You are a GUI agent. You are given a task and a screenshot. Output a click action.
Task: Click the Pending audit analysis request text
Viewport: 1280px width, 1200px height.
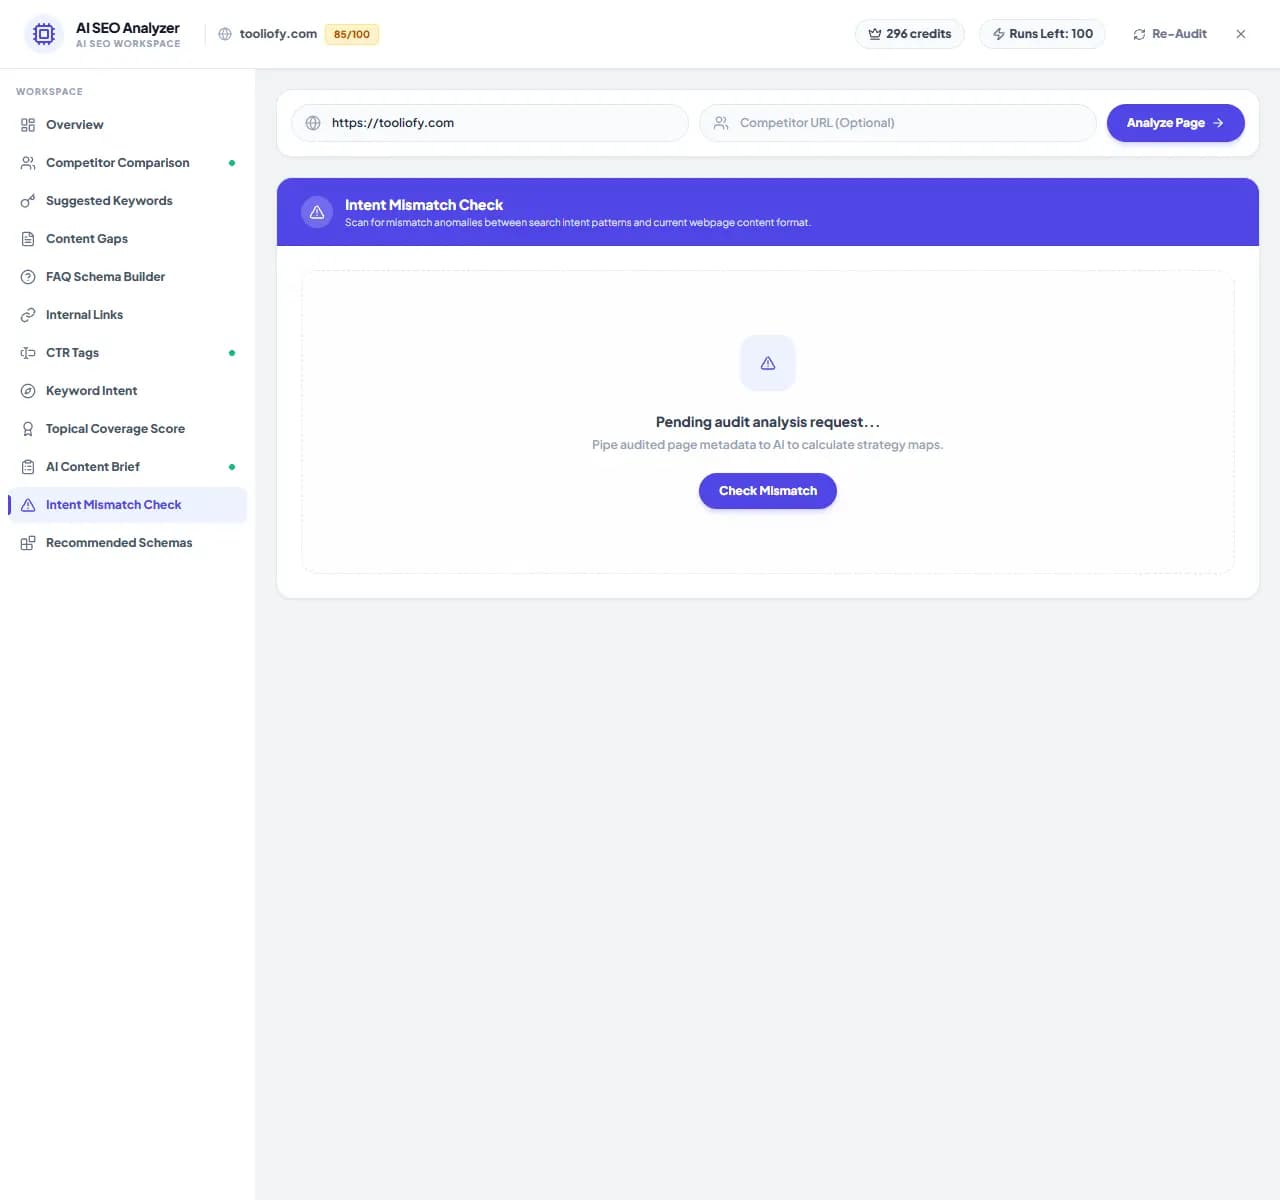click(768, 422)
